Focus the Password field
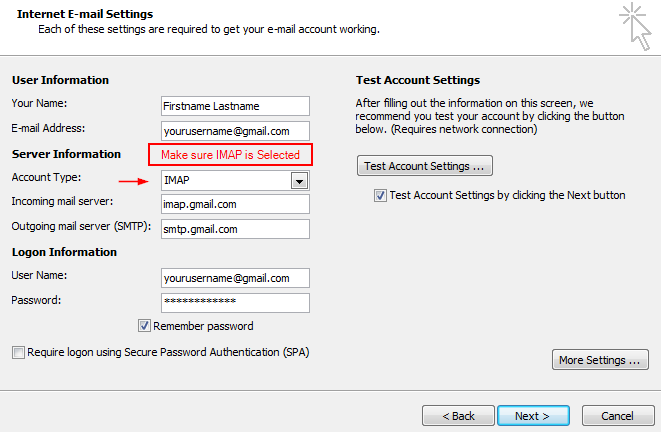This screenshot has width=661, height=432. 235,303
